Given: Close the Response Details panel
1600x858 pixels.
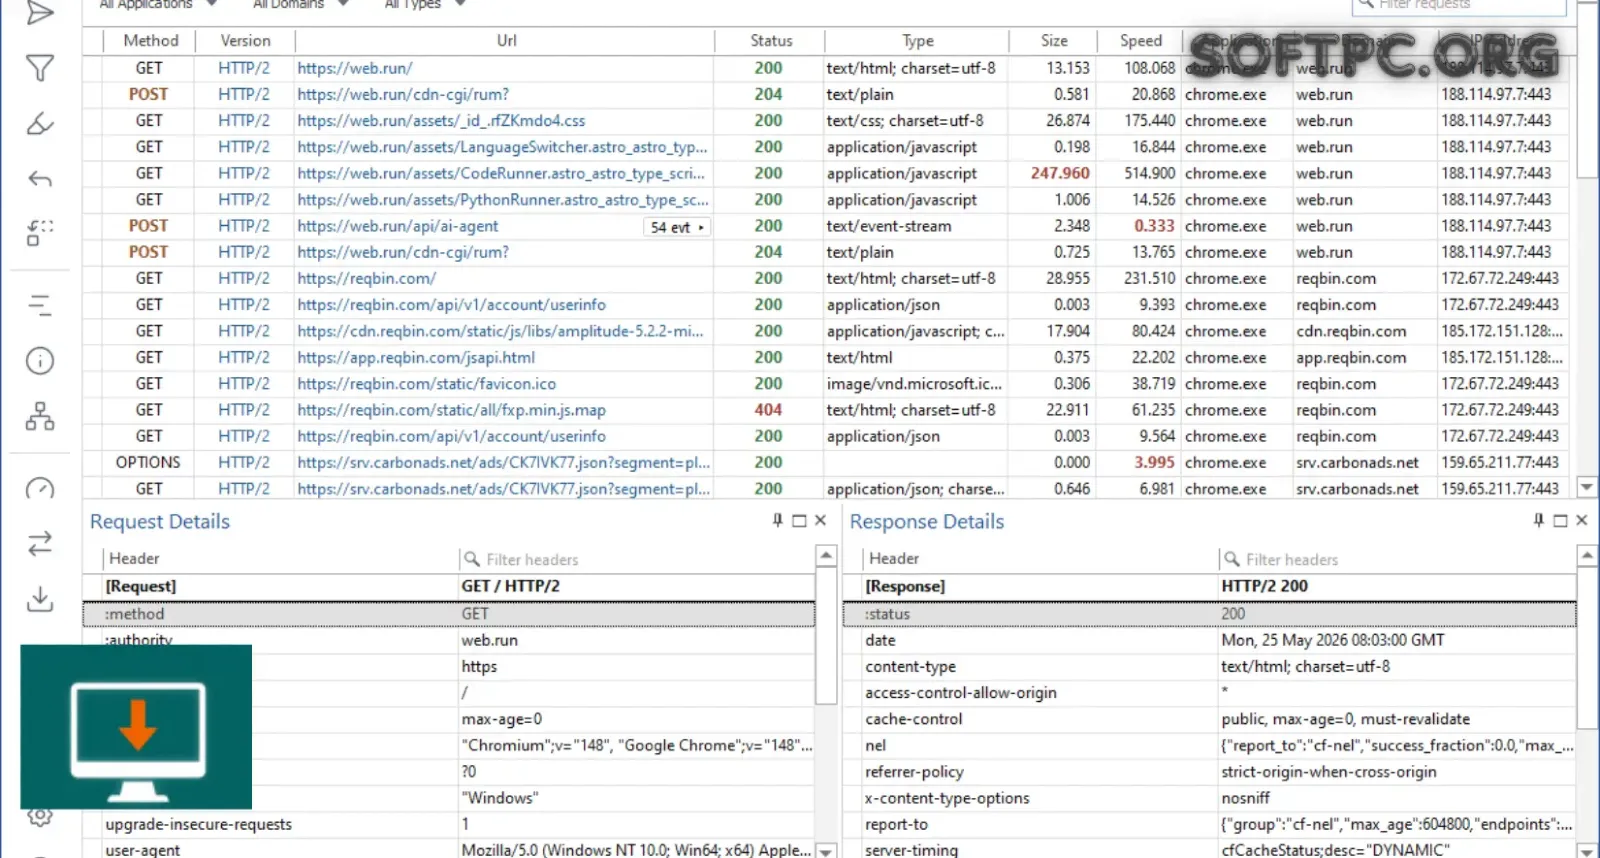Looking at the screenshot, I should coord(1581,520).
